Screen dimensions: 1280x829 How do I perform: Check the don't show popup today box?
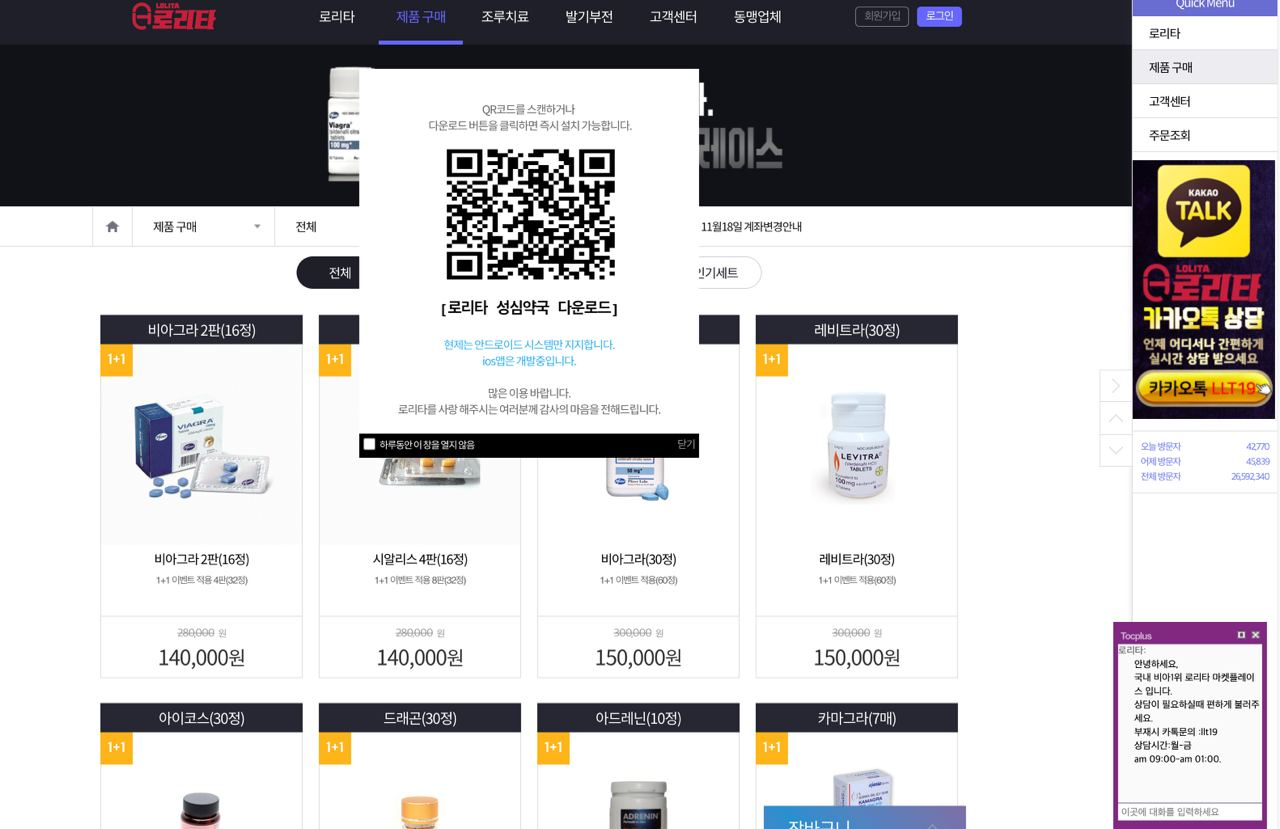click(x=369, y=445)
